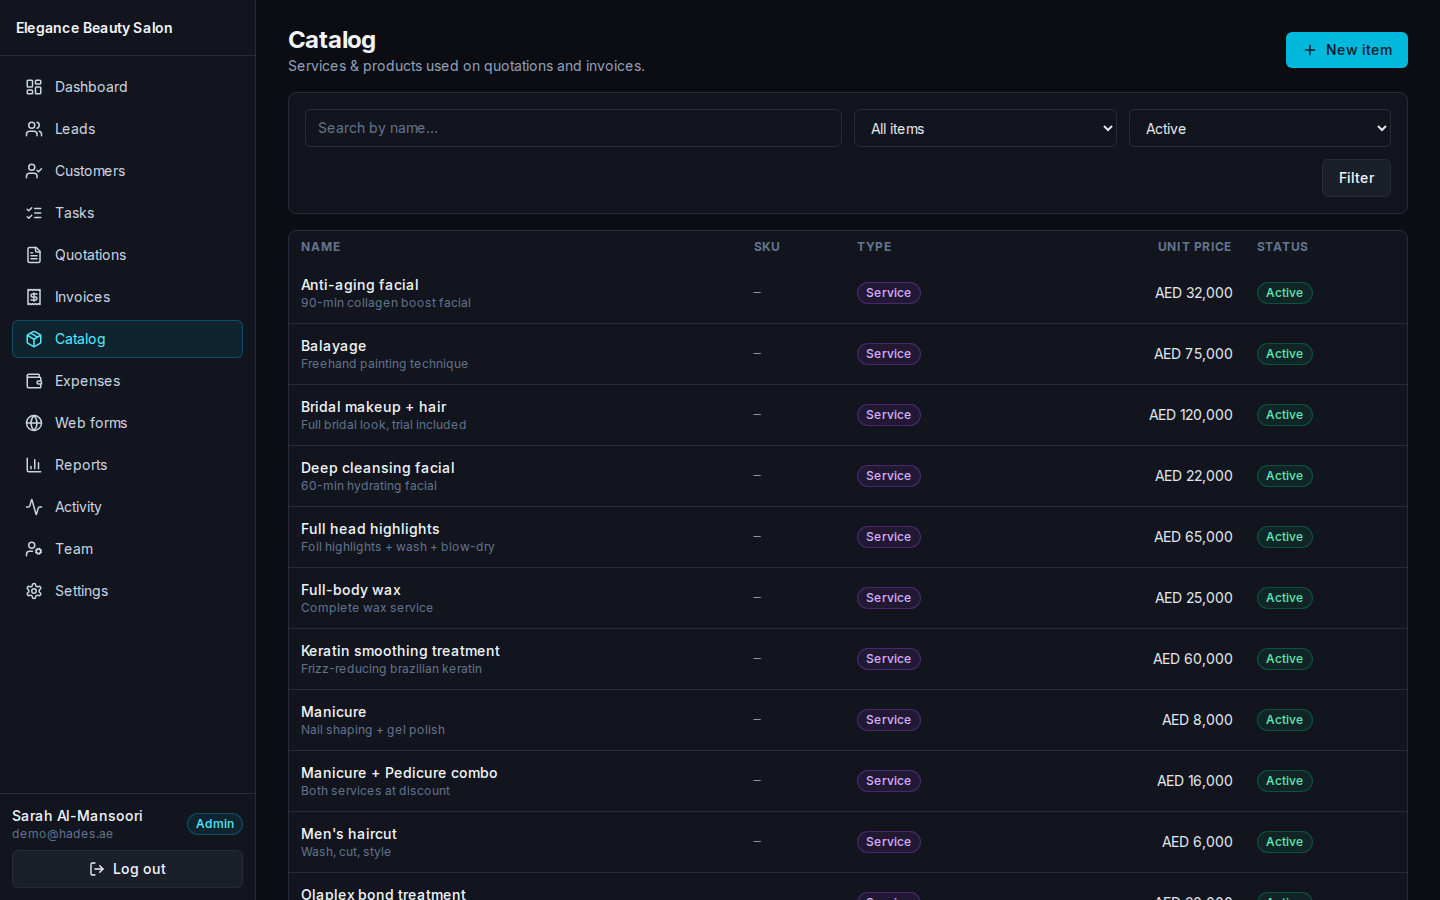Click the UNIT PRICE column header
The image size is (1440, 900).
coord(1195,247)
